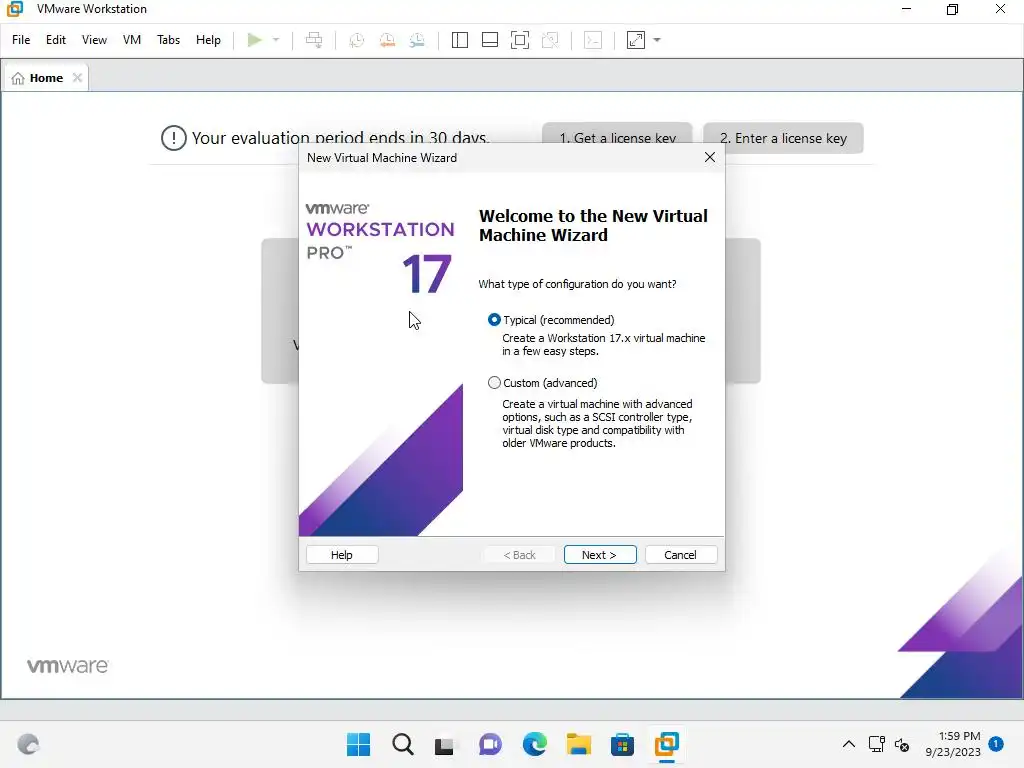Click the wizard Help button
The image size is (1024, 768).
[342, 554]
